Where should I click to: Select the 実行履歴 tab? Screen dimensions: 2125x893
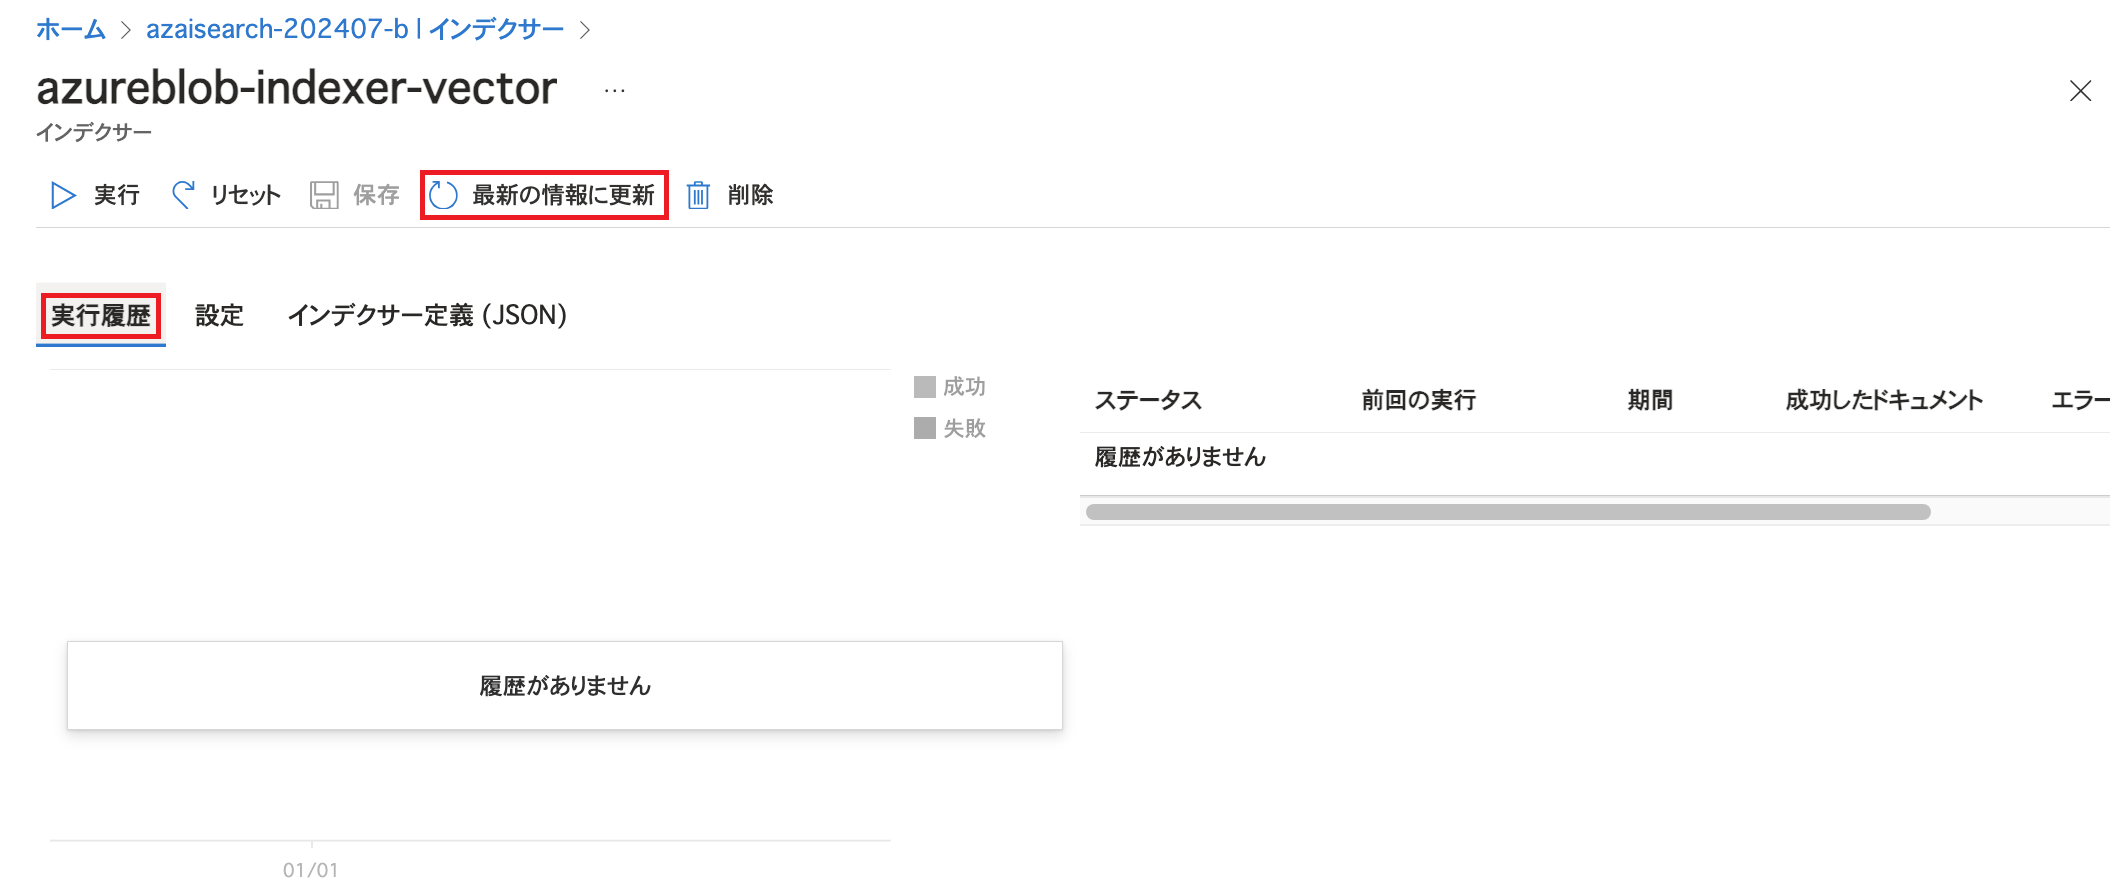pyautogui.click(x=101, y=316)
